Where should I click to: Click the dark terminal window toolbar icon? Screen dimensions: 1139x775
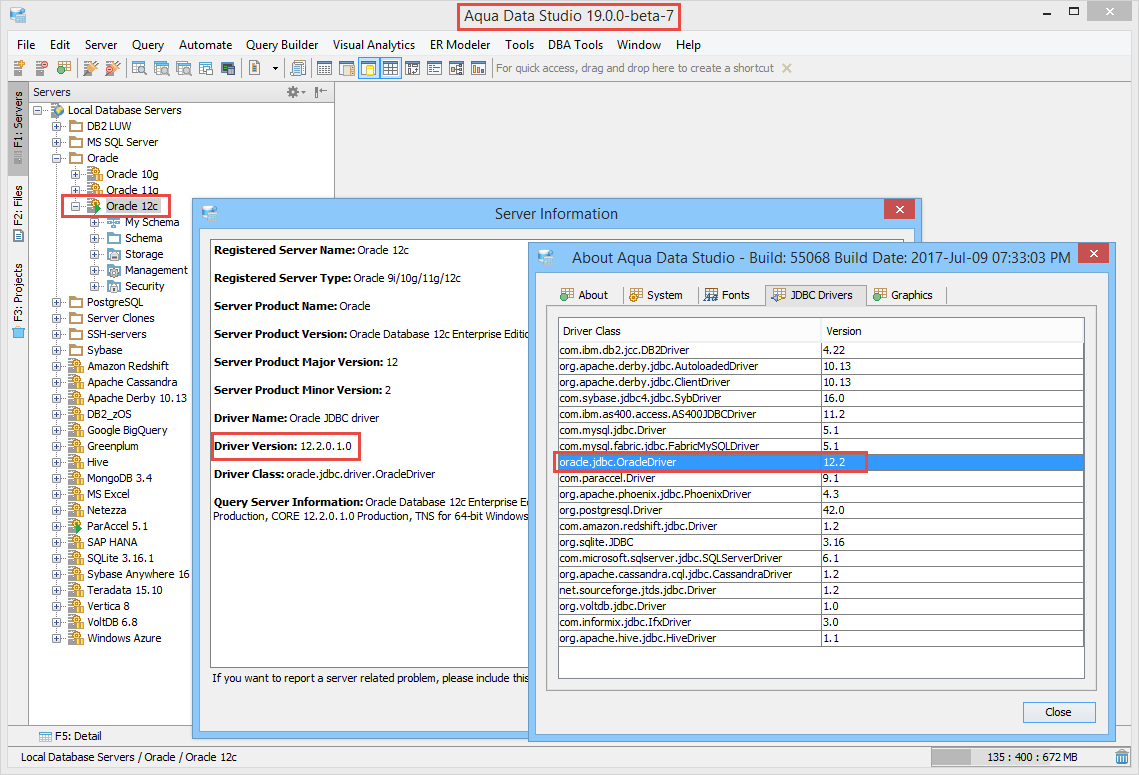tap(228, 68)
